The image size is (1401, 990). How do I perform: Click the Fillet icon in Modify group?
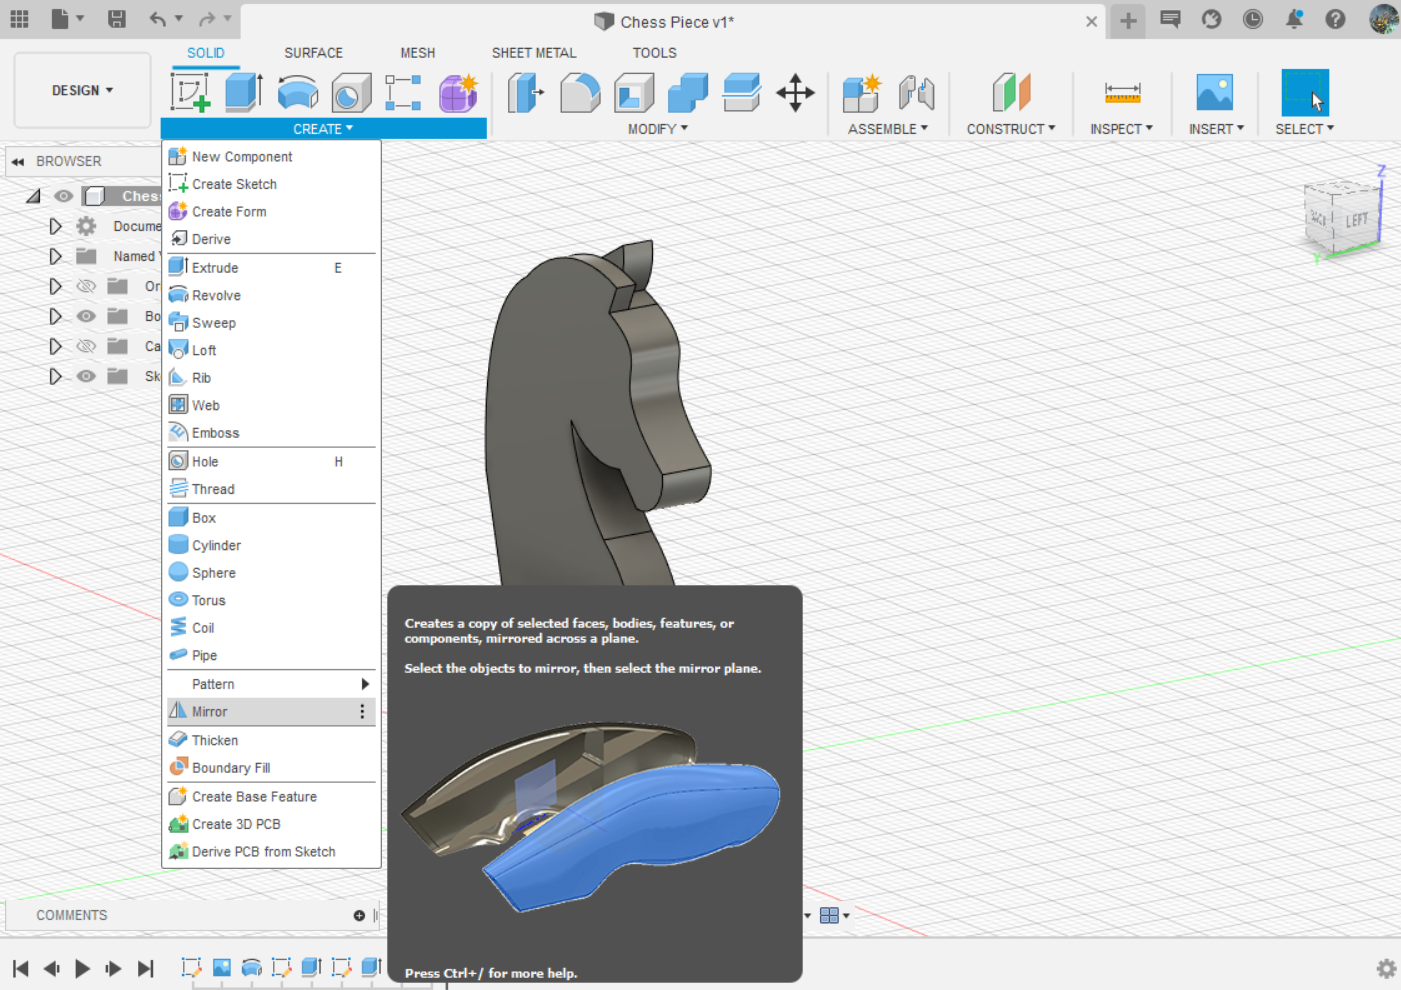point(580,92)
